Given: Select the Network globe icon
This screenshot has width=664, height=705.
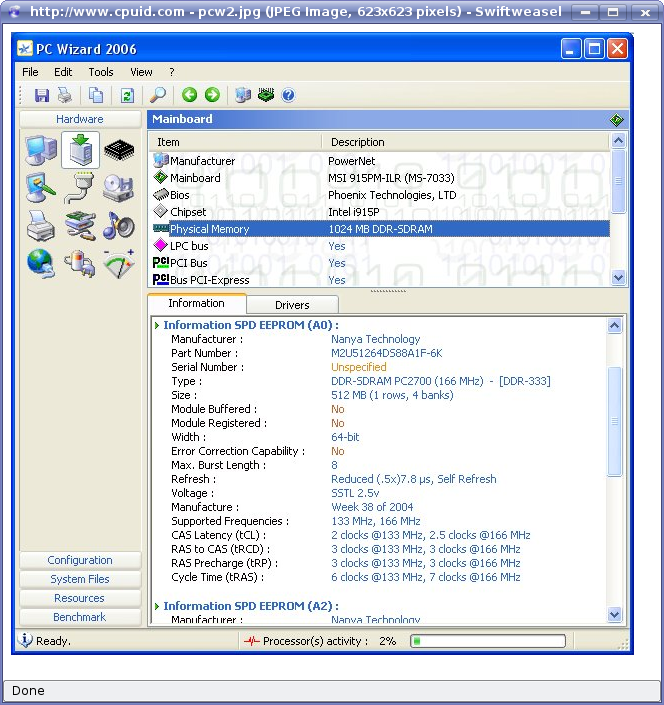Looking at the screenshot, I should tap(41, 263).
